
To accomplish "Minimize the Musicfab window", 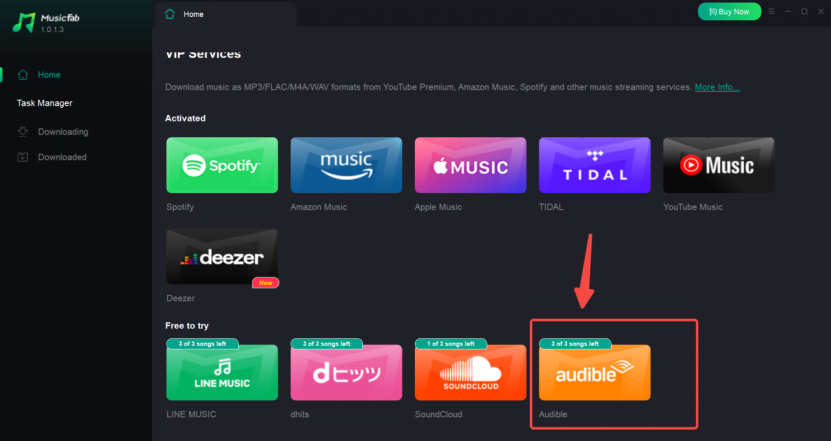I will (788, 12).
